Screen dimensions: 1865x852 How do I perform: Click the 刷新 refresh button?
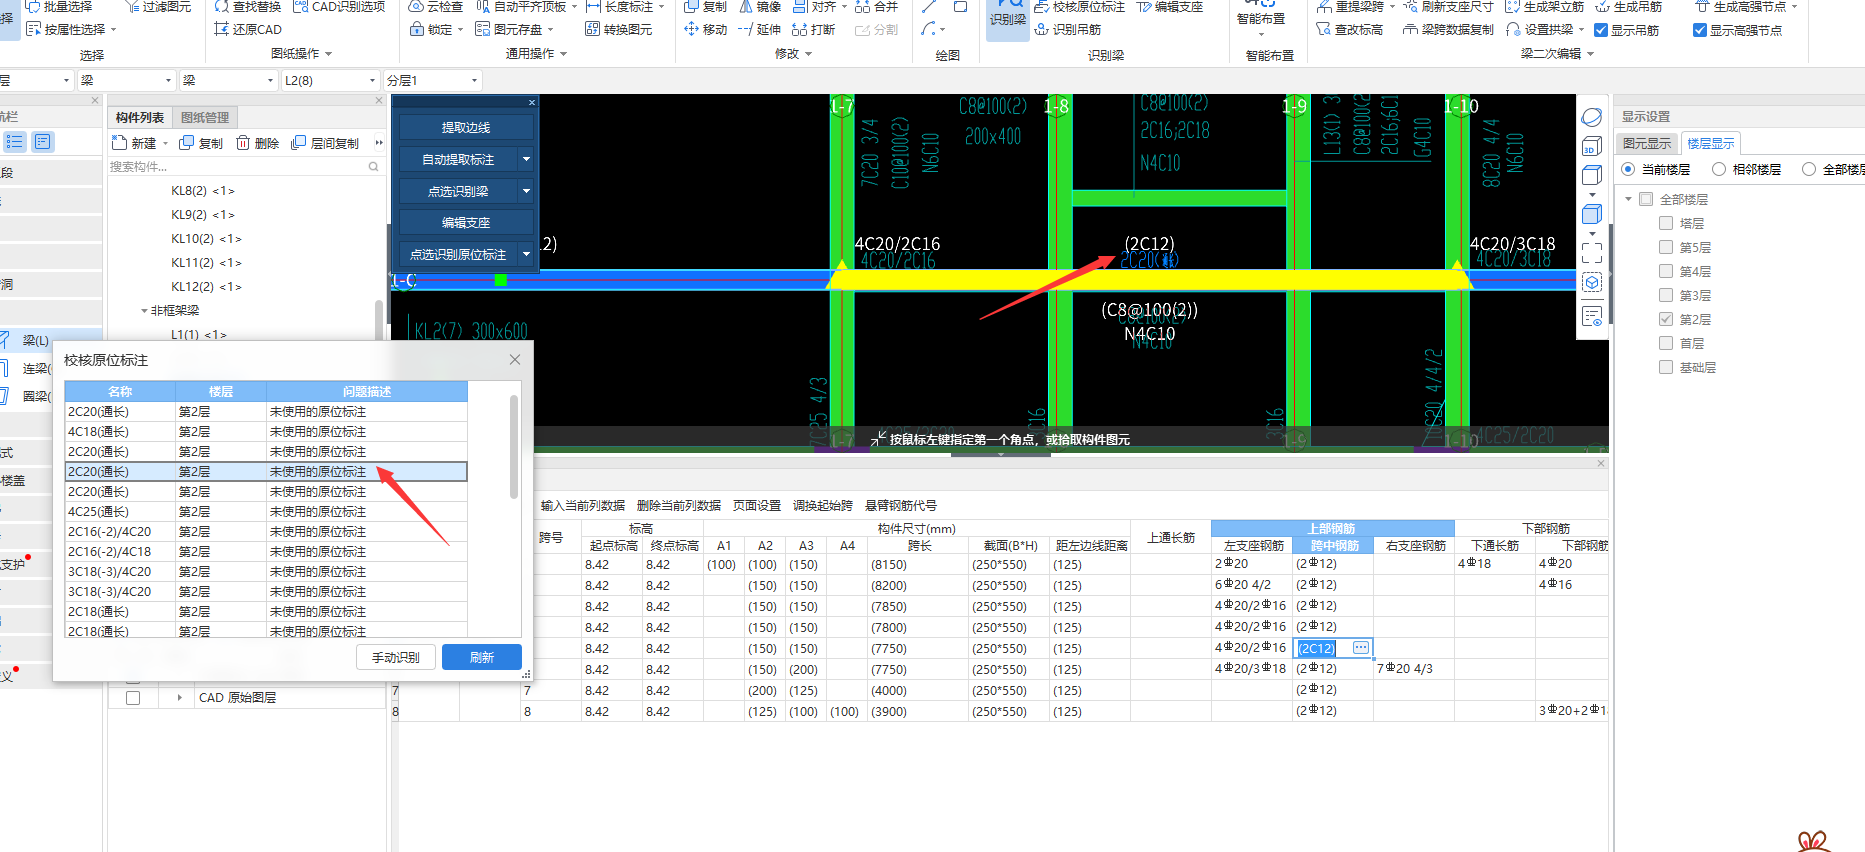click(482, 657)
